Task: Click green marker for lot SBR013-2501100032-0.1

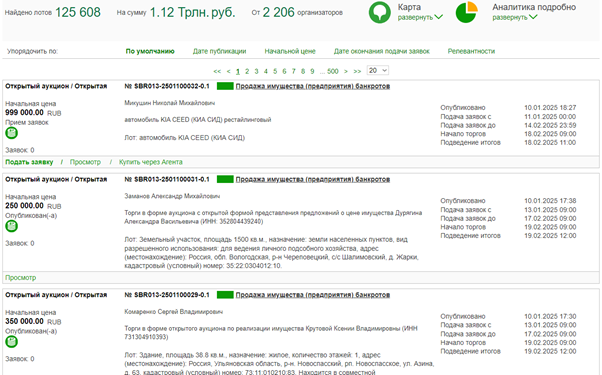Action: pyautogui.click(x=225, y=86)
